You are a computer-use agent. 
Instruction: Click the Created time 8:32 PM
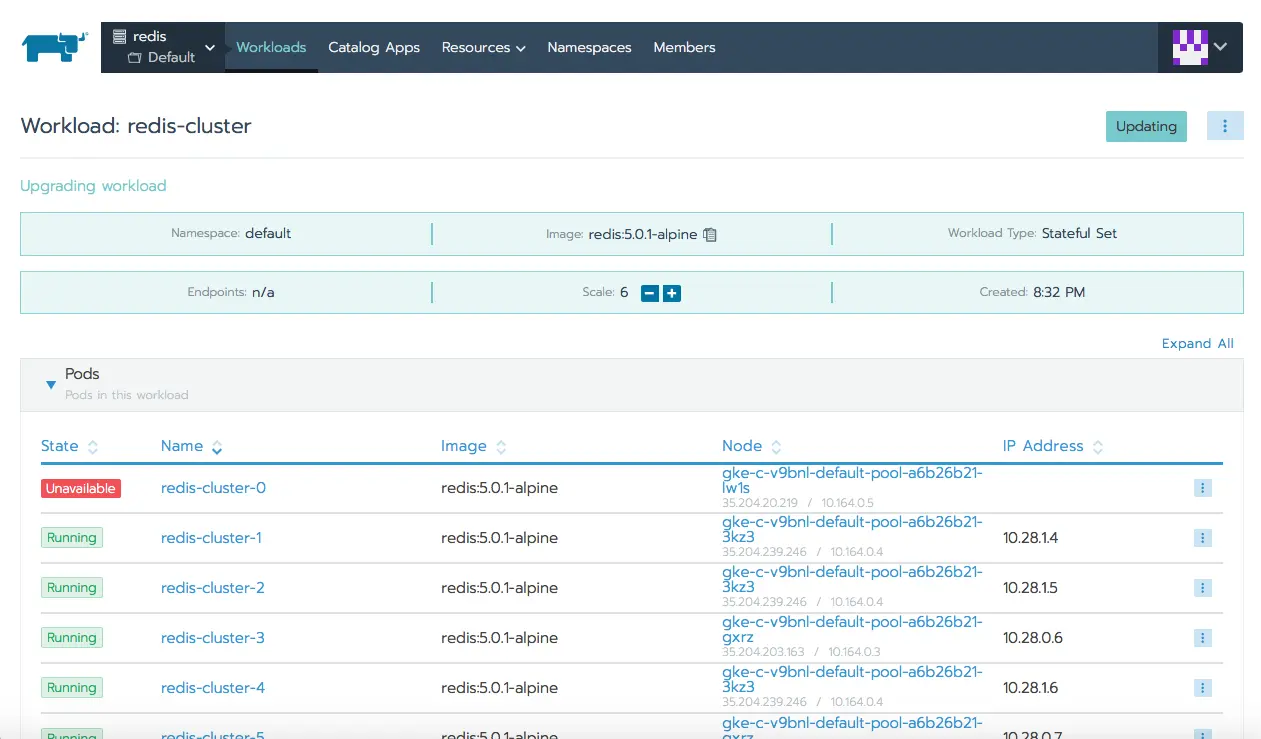click(x=1059, y=292)
